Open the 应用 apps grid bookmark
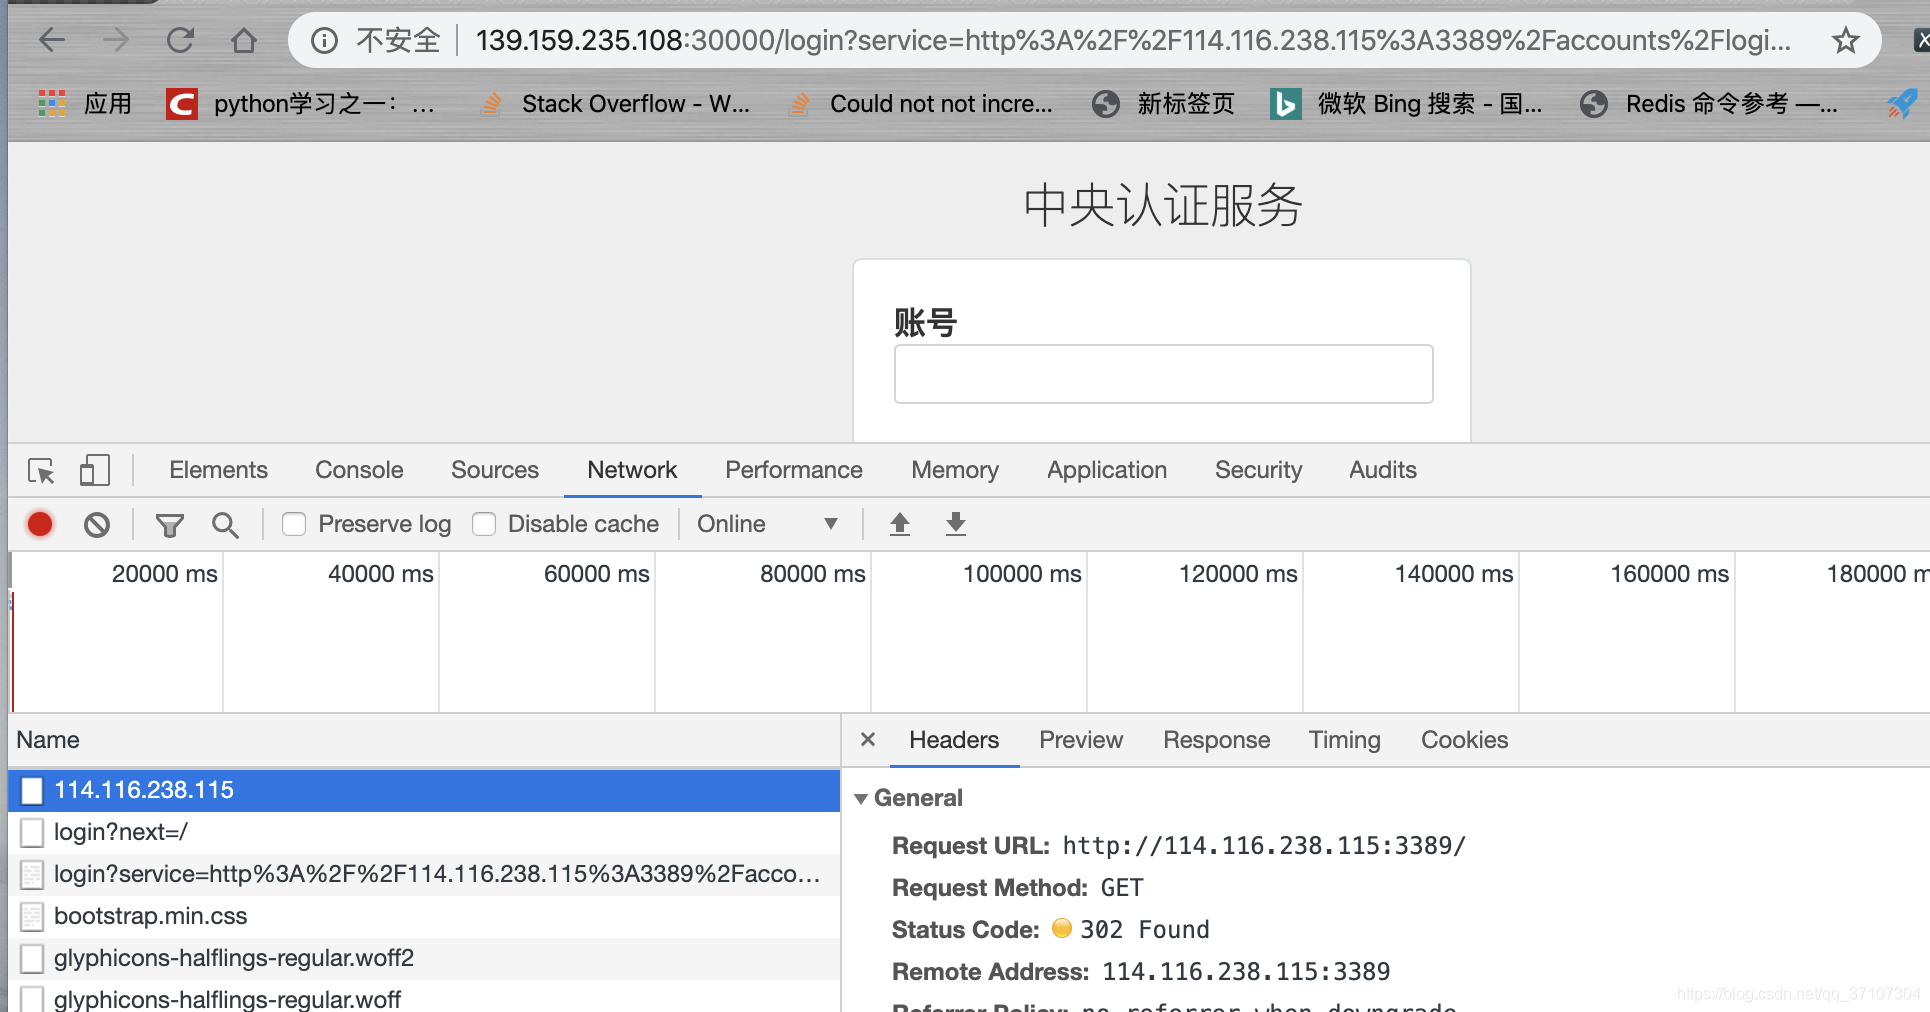The width and height of the screenshot is (1930, 1012). [x=85, y=103]
